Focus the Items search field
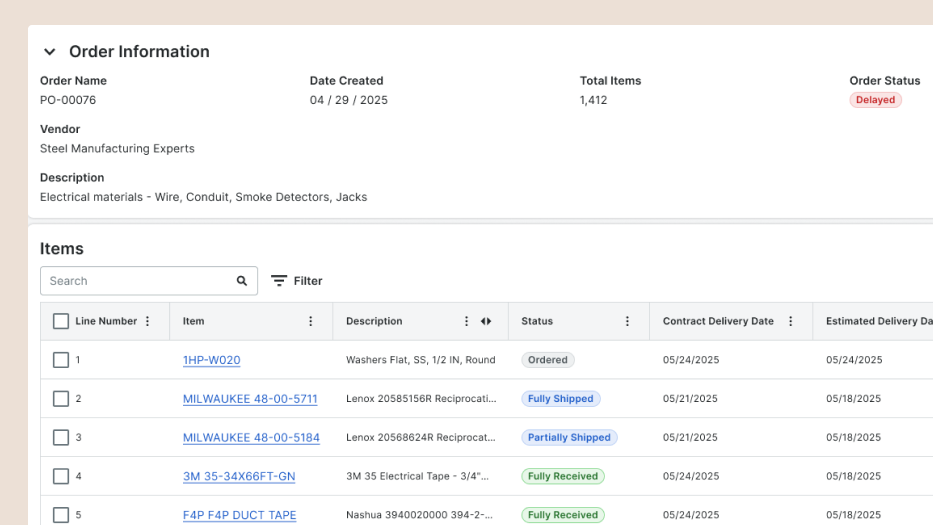 pyautogui.click(x=149, y=281)
